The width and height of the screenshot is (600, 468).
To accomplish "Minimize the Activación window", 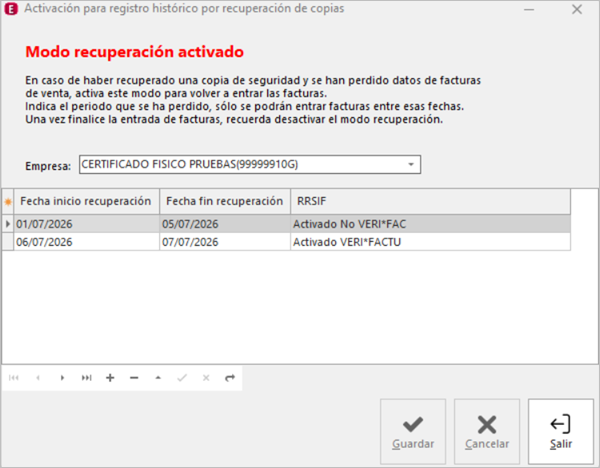I will tap(529, 9).
